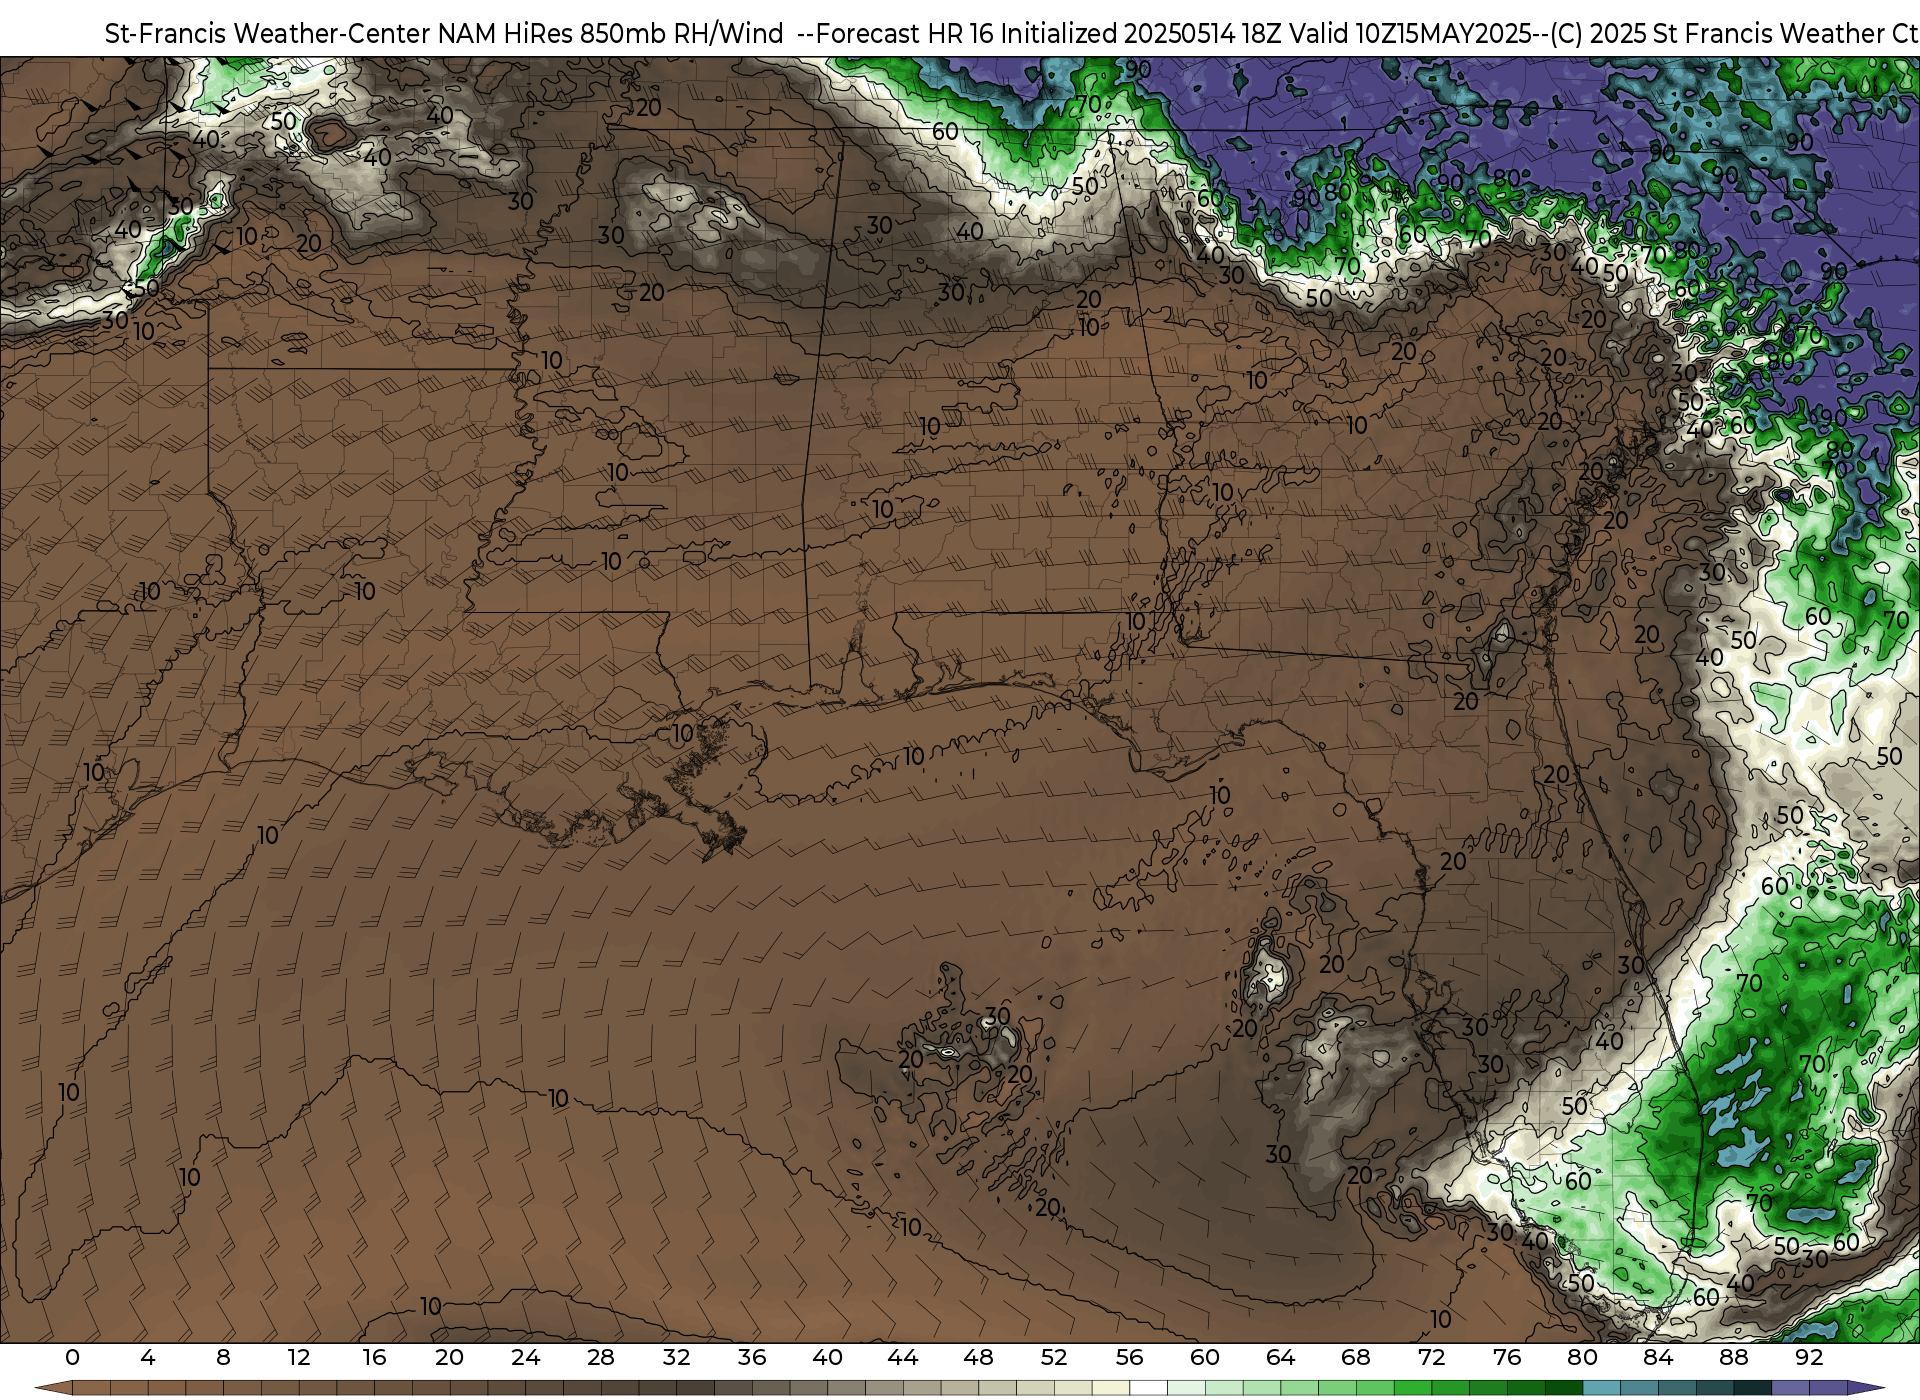Click the '52' legend scale label
This screenshot has height=1400, width=1920.
1053,1357
